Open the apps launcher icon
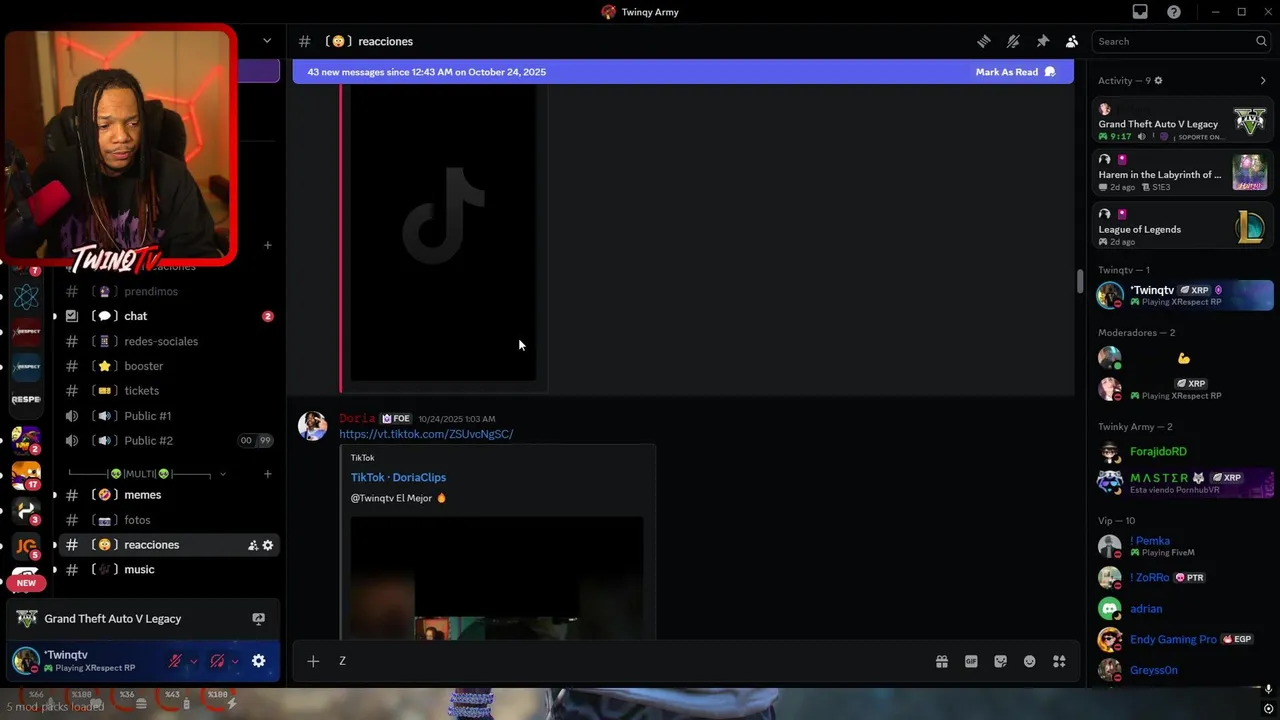 coord(1059,661)
